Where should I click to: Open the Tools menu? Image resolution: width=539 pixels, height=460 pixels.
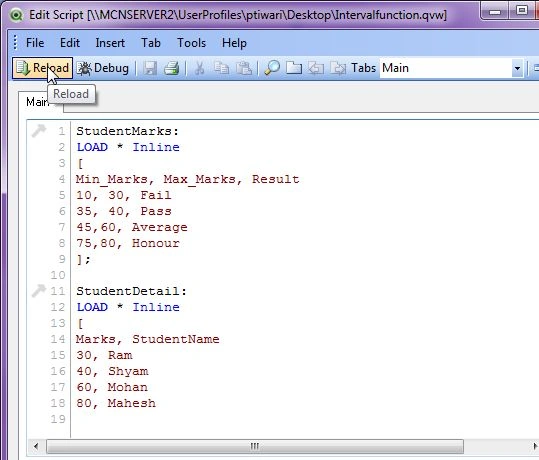(191, 43)
